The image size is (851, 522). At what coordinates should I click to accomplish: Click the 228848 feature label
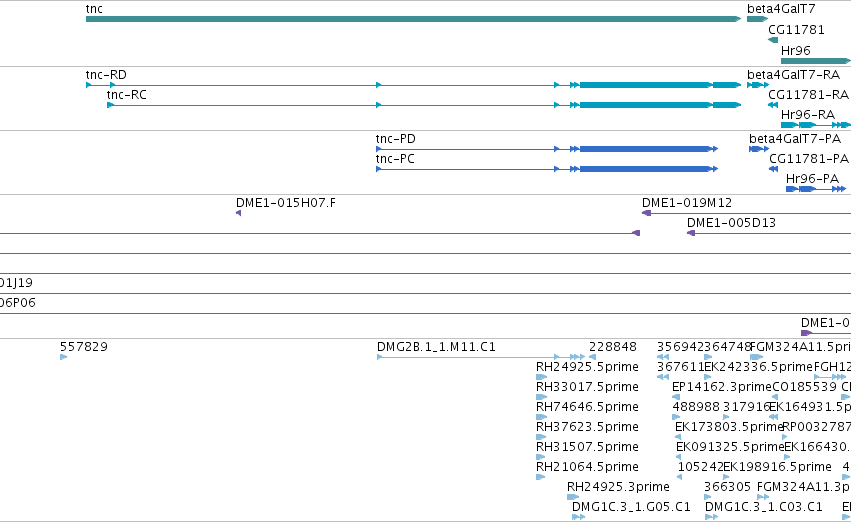(x=613, y=347)
